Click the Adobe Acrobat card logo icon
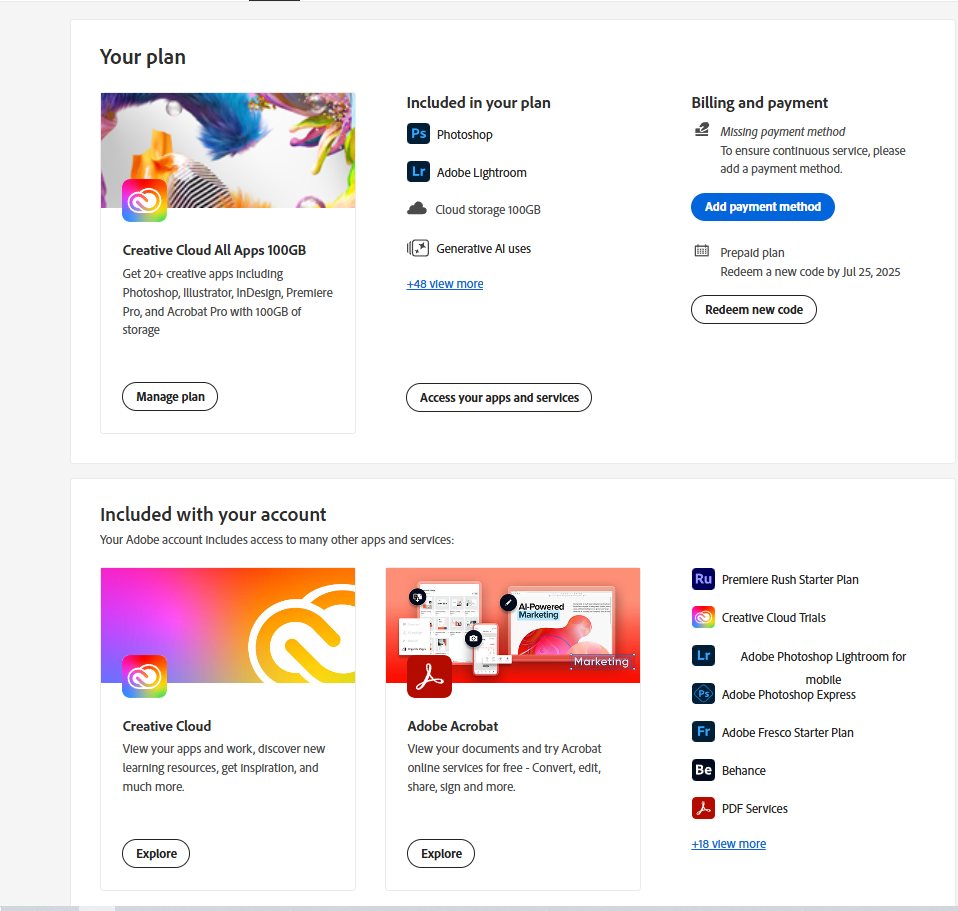Image resolution: width=958 pixels, height=911 pixels. click(x=430, y=676)
